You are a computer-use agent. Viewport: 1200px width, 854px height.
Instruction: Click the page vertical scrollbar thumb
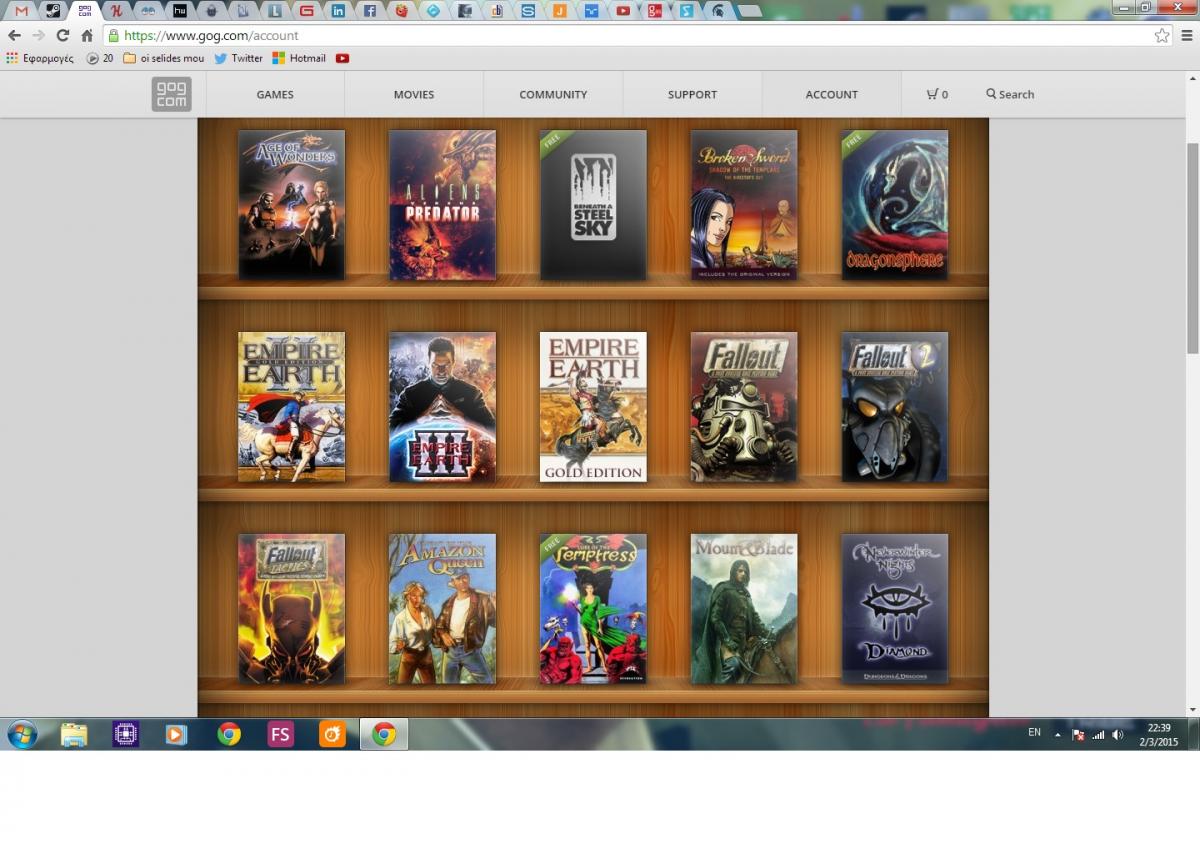[x=1192, y=247]
